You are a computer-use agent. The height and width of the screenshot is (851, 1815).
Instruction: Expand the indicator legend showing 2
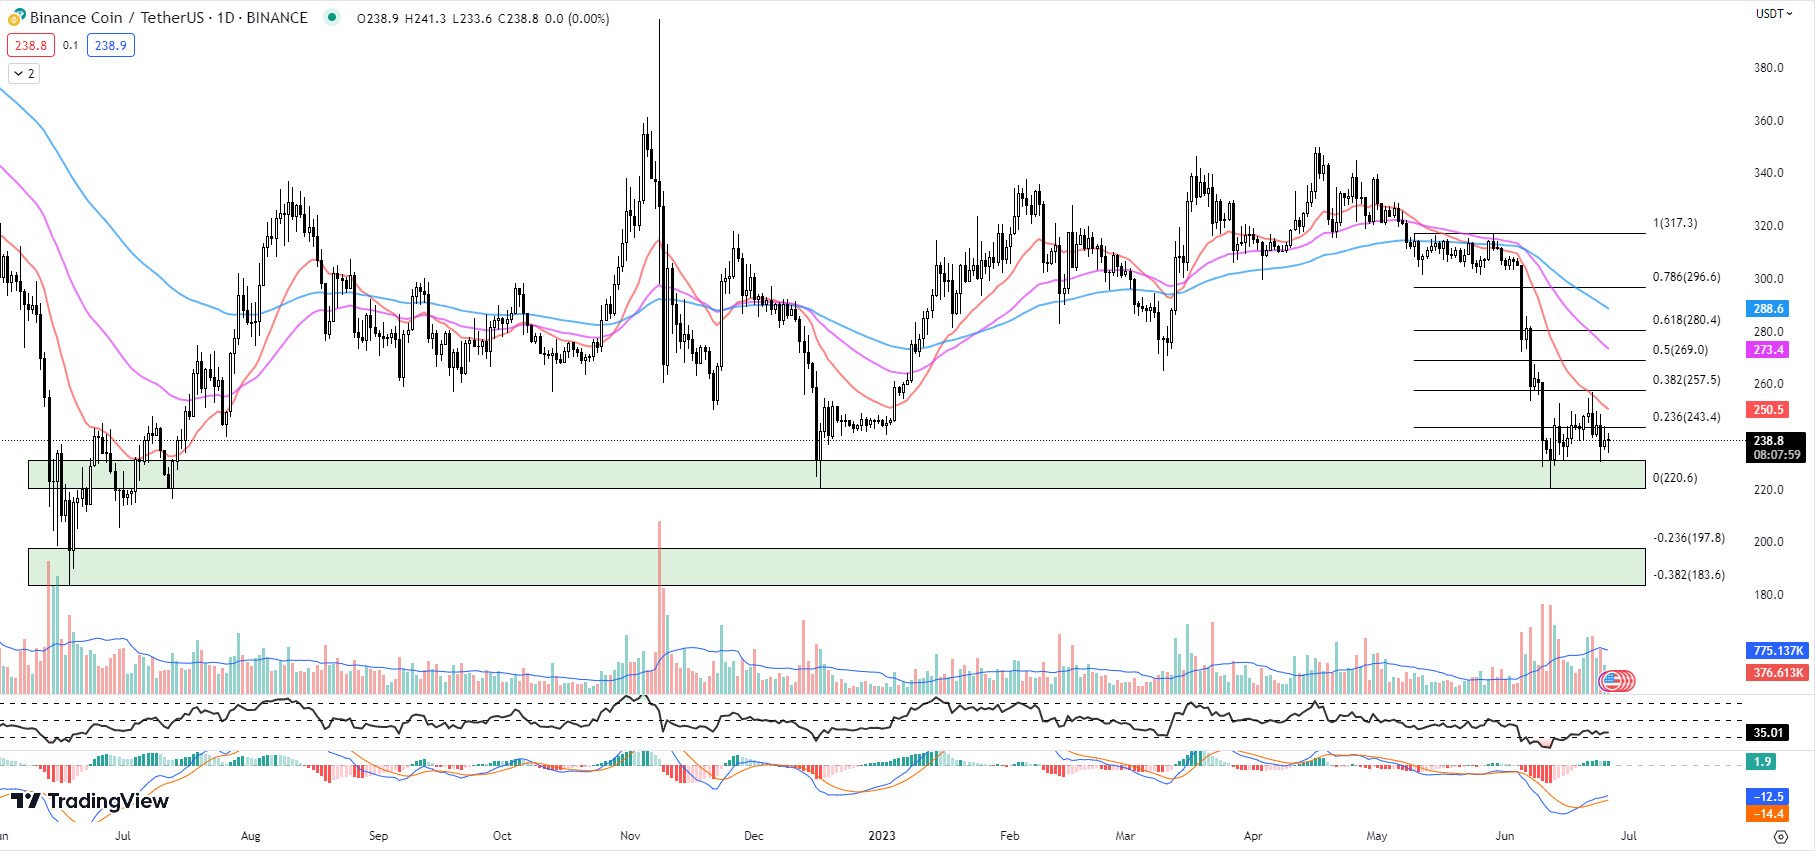[x=24, y=73]
